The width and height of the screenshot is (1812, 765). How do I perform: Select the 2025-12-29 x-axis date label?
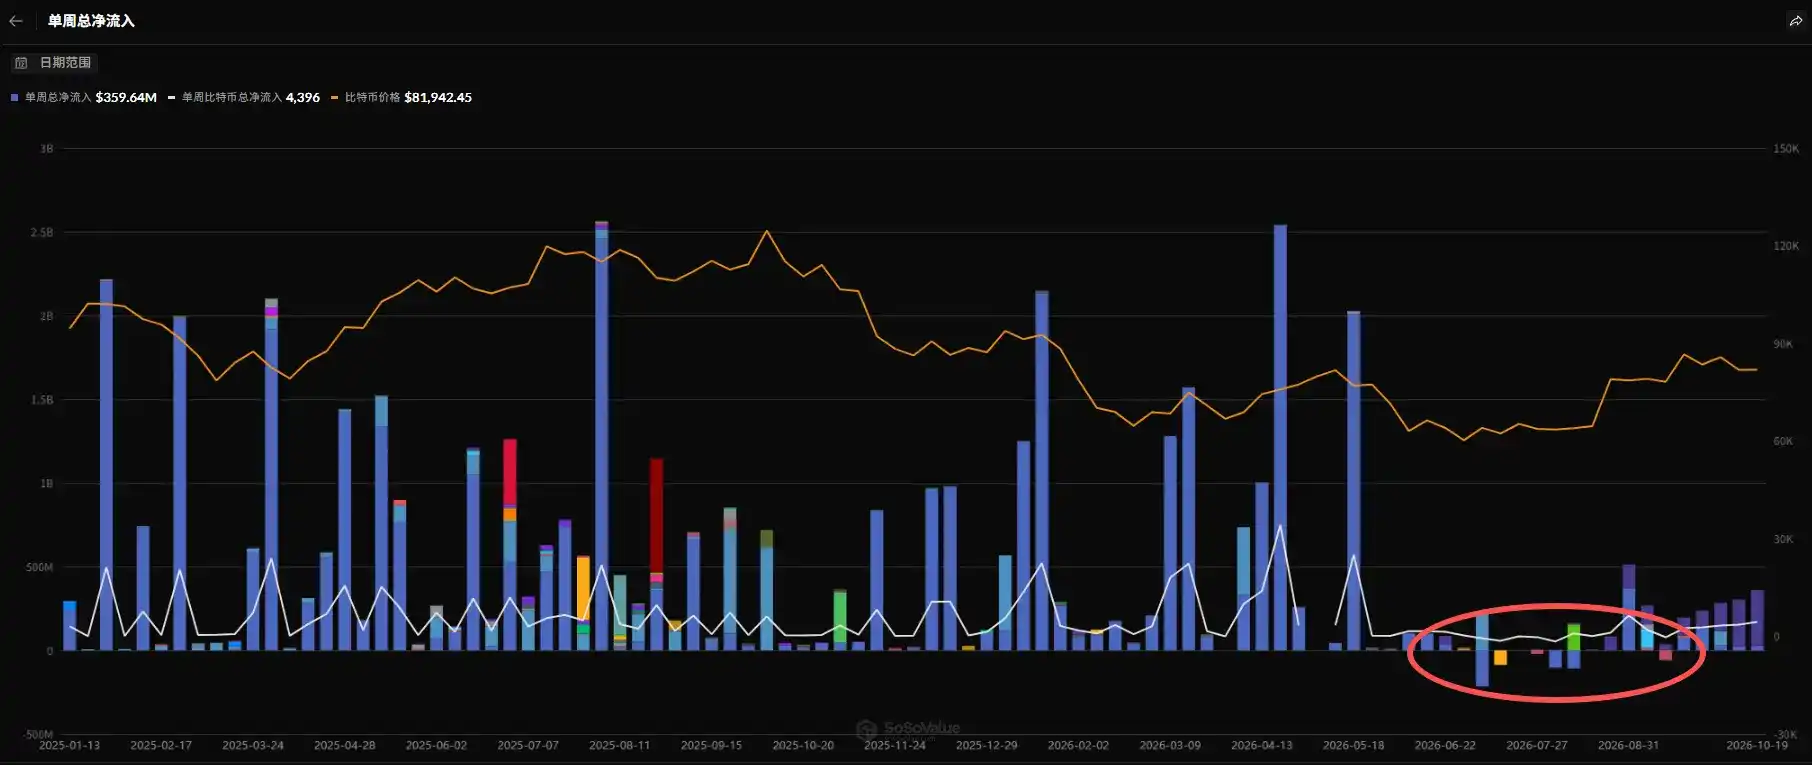pyautogui.click(x=987, y=746)
